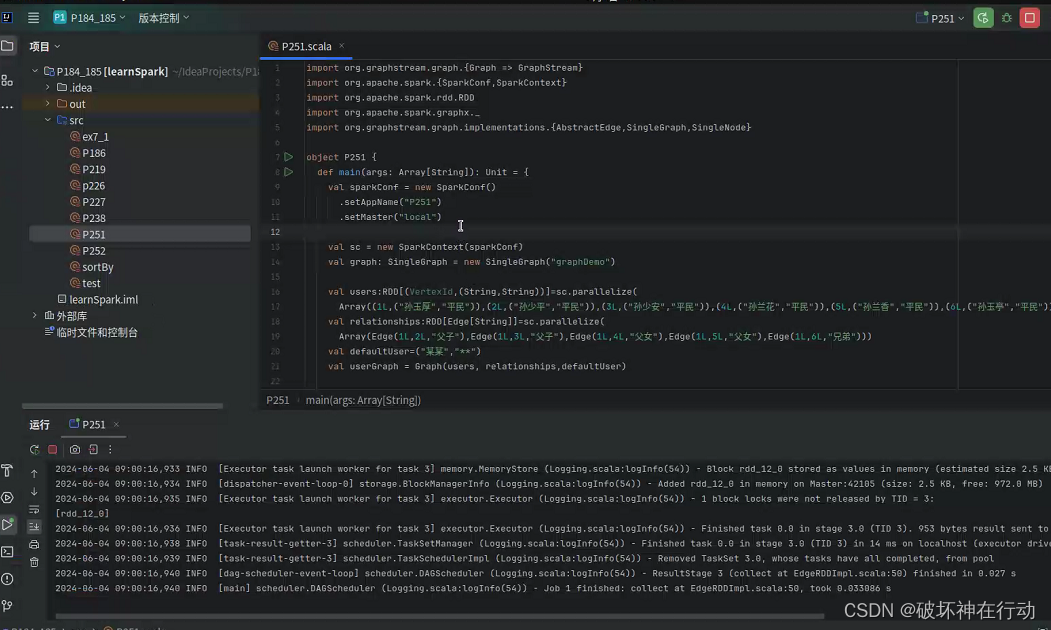
Task: Stop the process in the run toolbar
Action: 52,450
